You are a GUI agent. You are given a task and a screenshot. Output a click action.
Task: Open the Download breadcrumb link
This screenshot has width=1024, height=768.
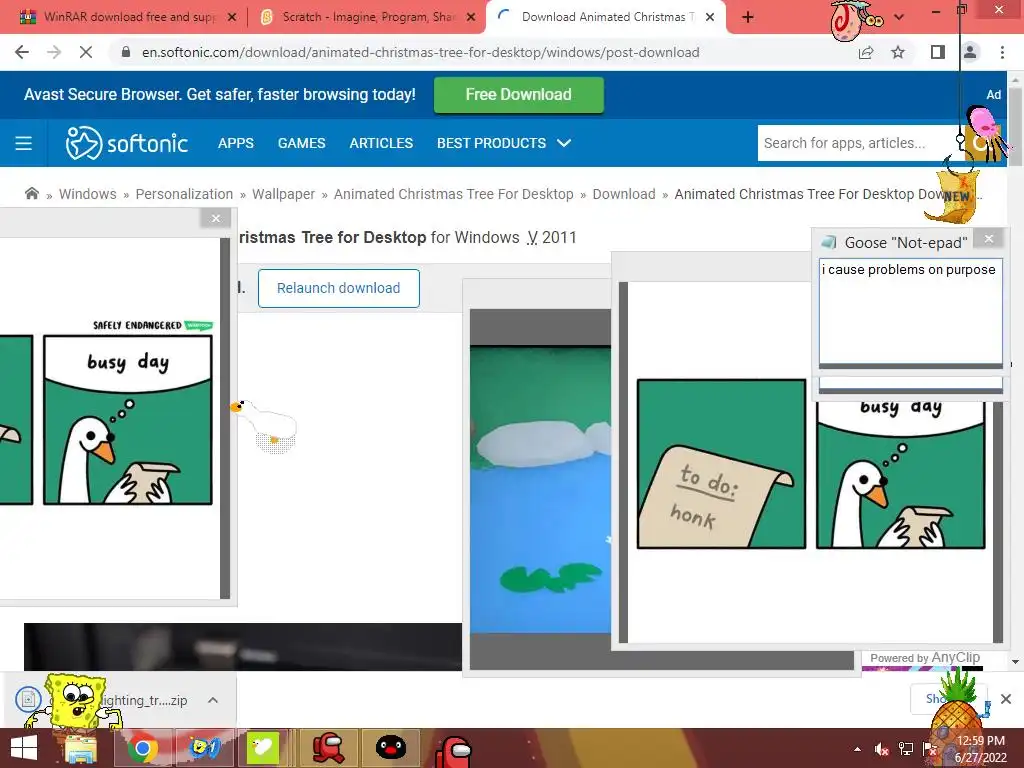click(x=624, y=194)
